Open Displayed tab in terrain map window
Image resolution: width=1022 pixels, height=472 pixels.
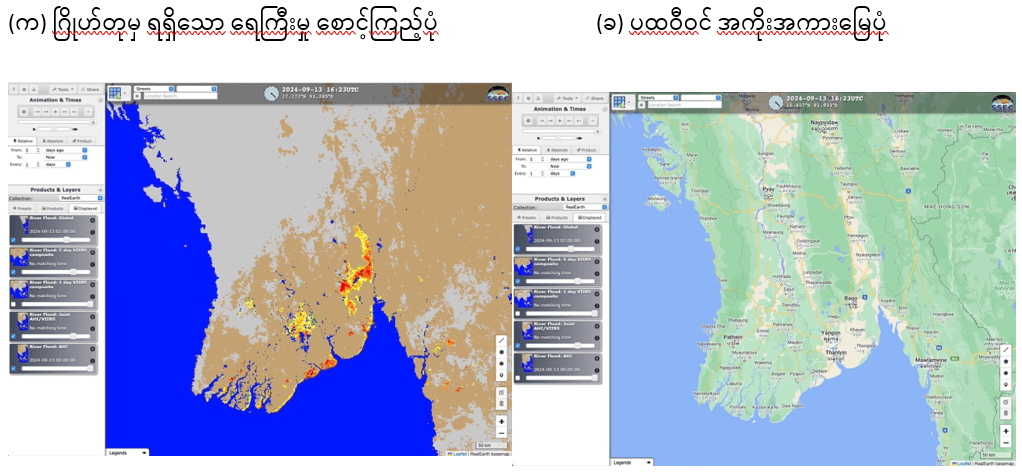pos(590,218)
